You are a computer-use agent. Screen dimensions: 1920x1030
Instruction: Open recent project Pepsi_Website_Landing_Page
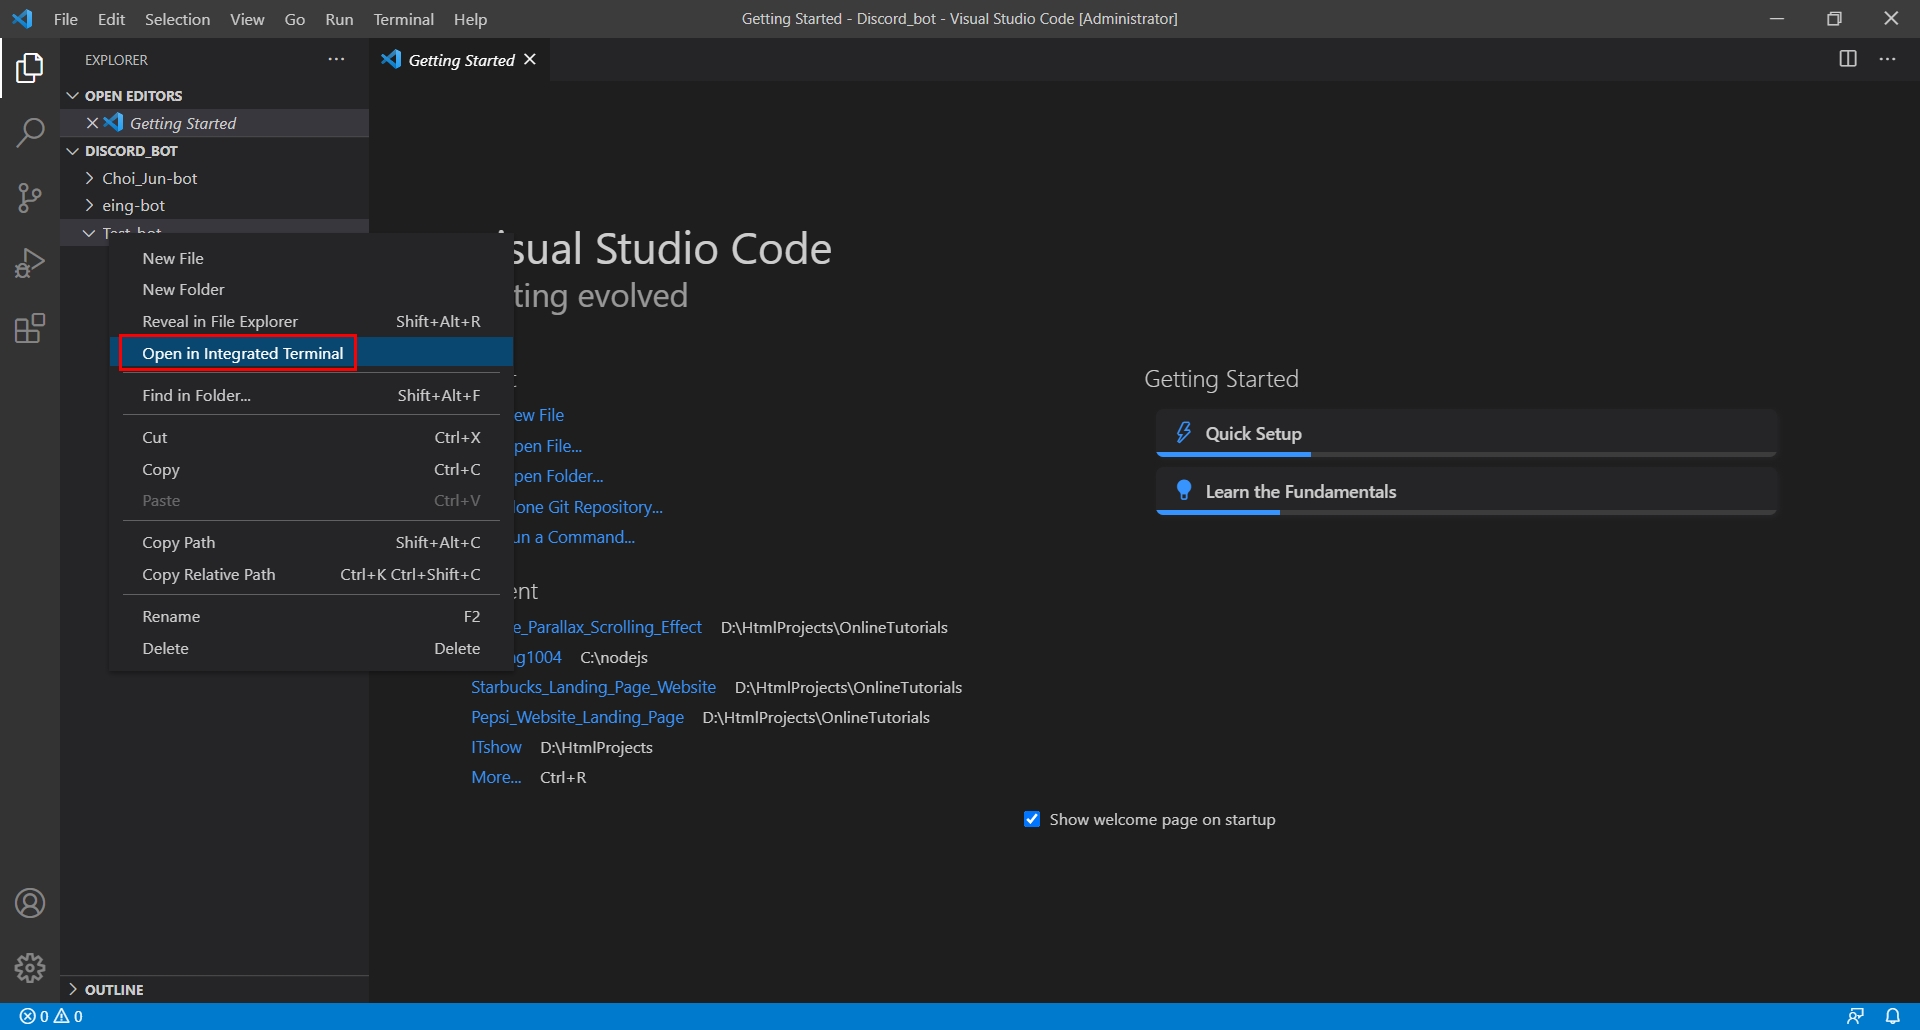577,717
